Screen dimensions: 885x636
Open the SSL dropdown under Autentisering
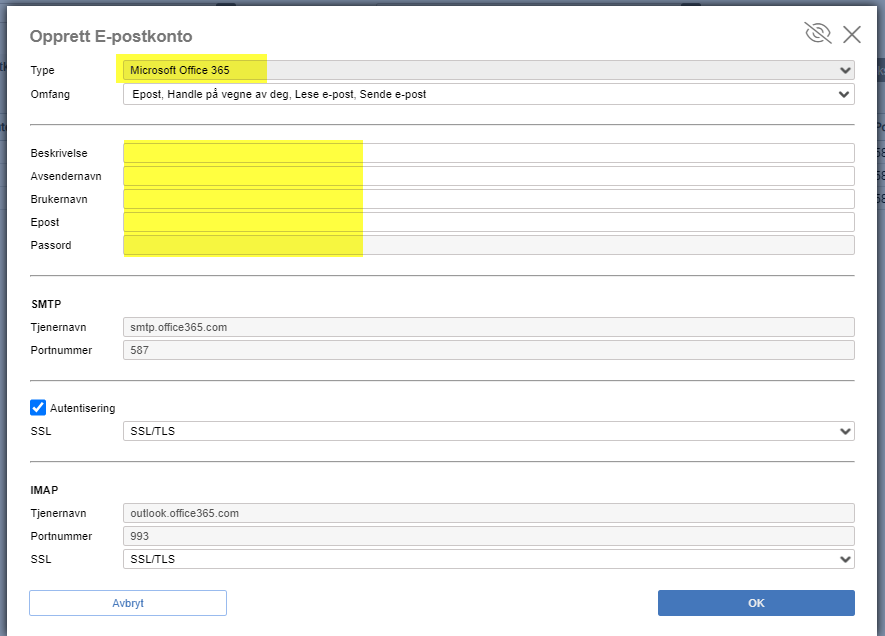(489, 431)
